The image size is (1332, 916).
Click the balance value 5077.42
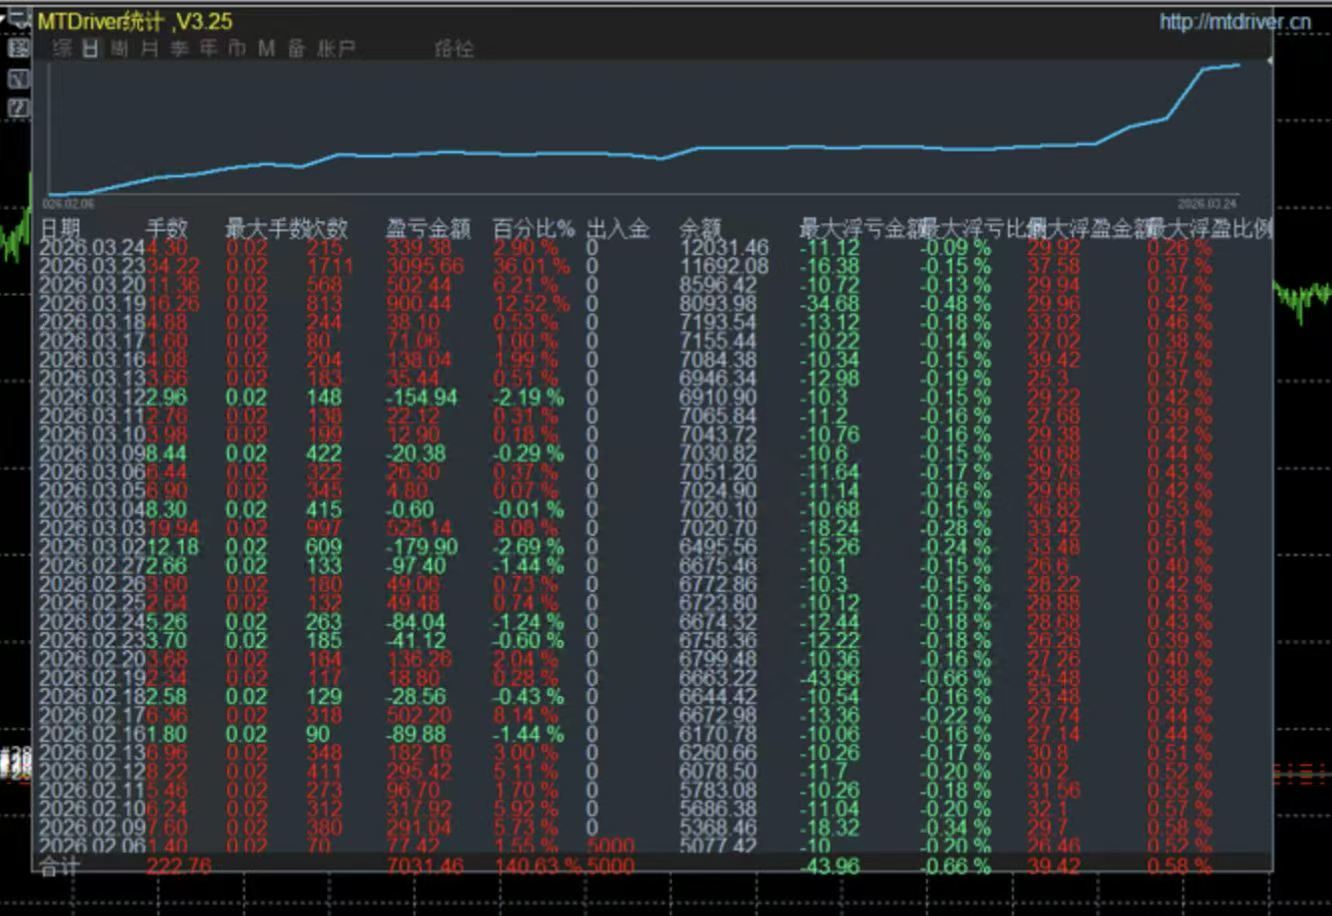point(719,846)
